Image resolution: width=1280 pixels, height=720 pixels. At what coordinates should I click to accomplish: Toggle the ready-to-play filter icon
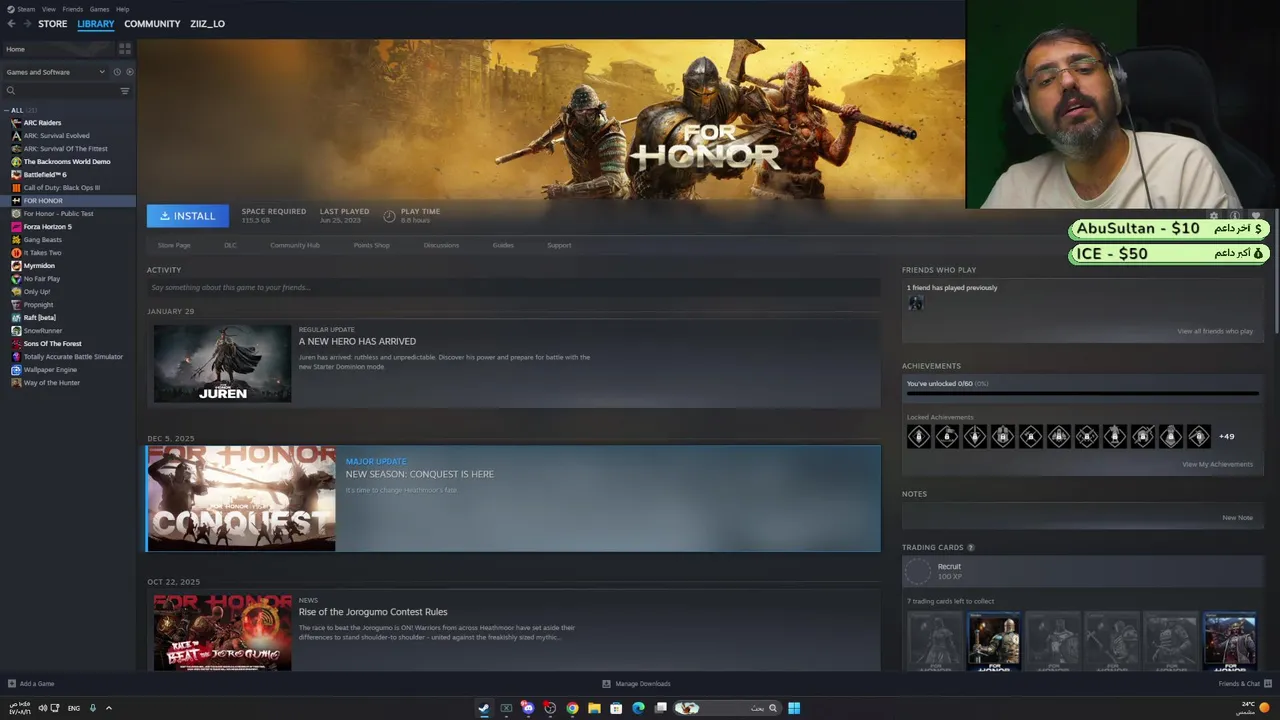click(x=129, y=72)
